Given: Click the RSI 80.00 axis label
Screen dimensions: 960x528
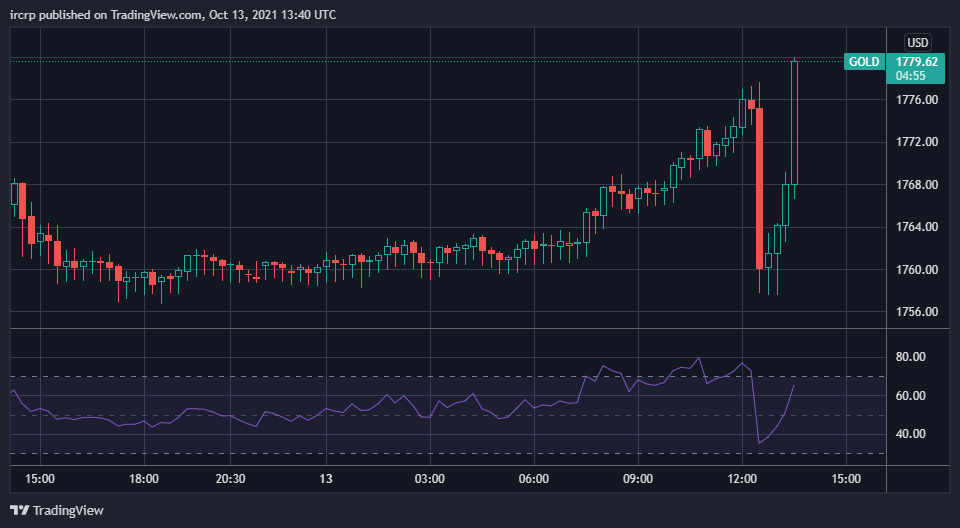Looking at the screenshot, I should click(910, 357).
